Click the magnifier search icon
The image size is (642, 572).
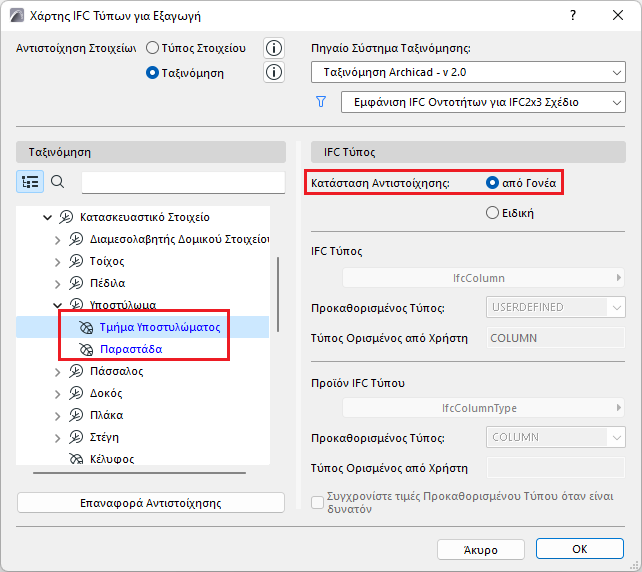click(x=58, y=181)
